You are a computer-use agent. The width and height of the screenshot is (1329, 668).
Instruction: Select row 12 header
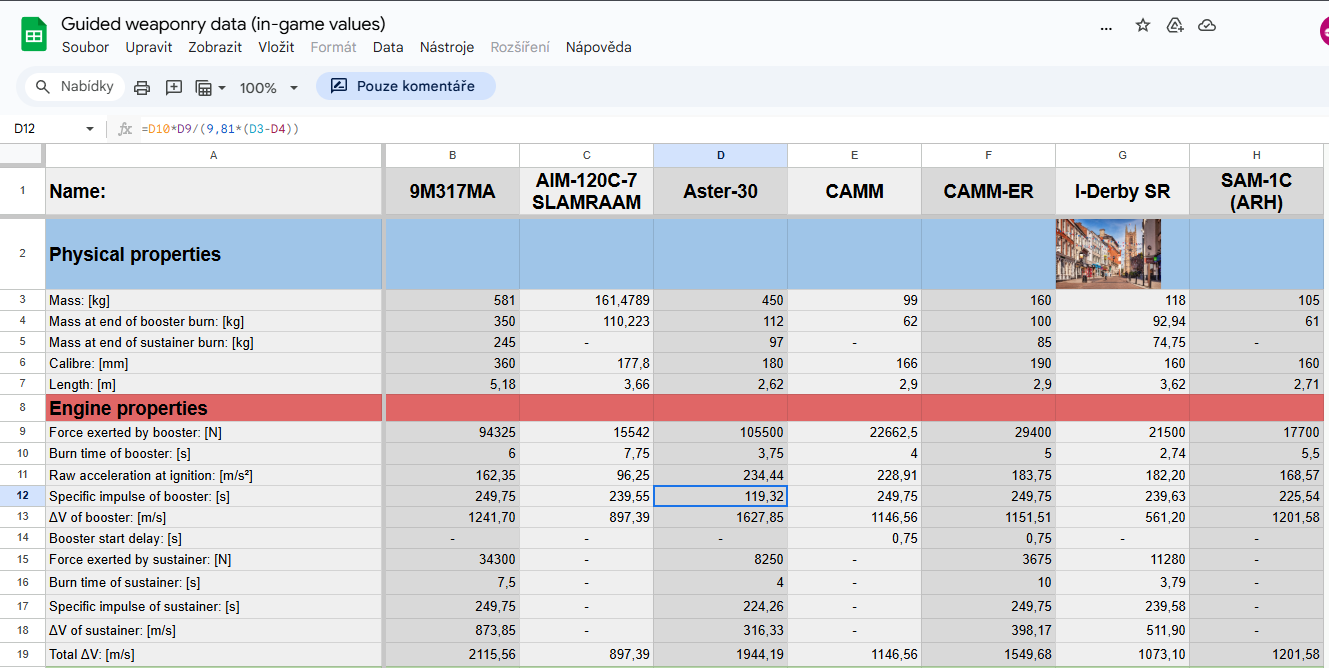pos(22,496)
